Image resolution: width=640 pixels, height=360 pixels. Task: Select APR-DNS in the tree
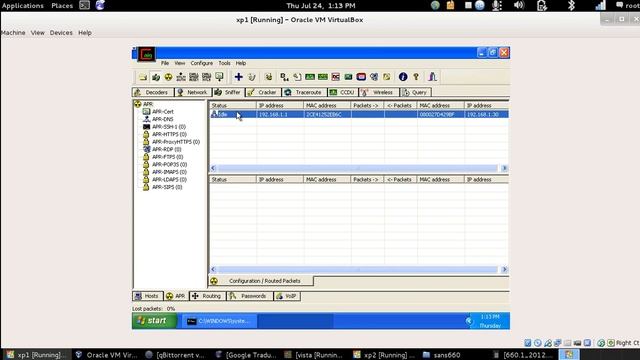162,119
